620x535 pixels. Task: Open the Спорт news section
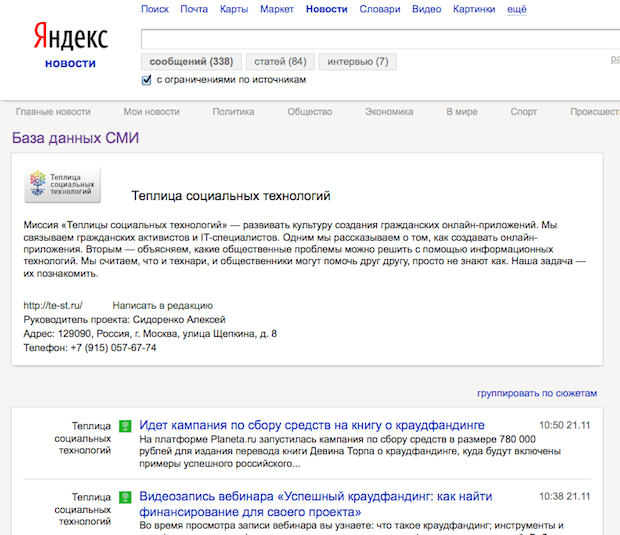point(523,112)
